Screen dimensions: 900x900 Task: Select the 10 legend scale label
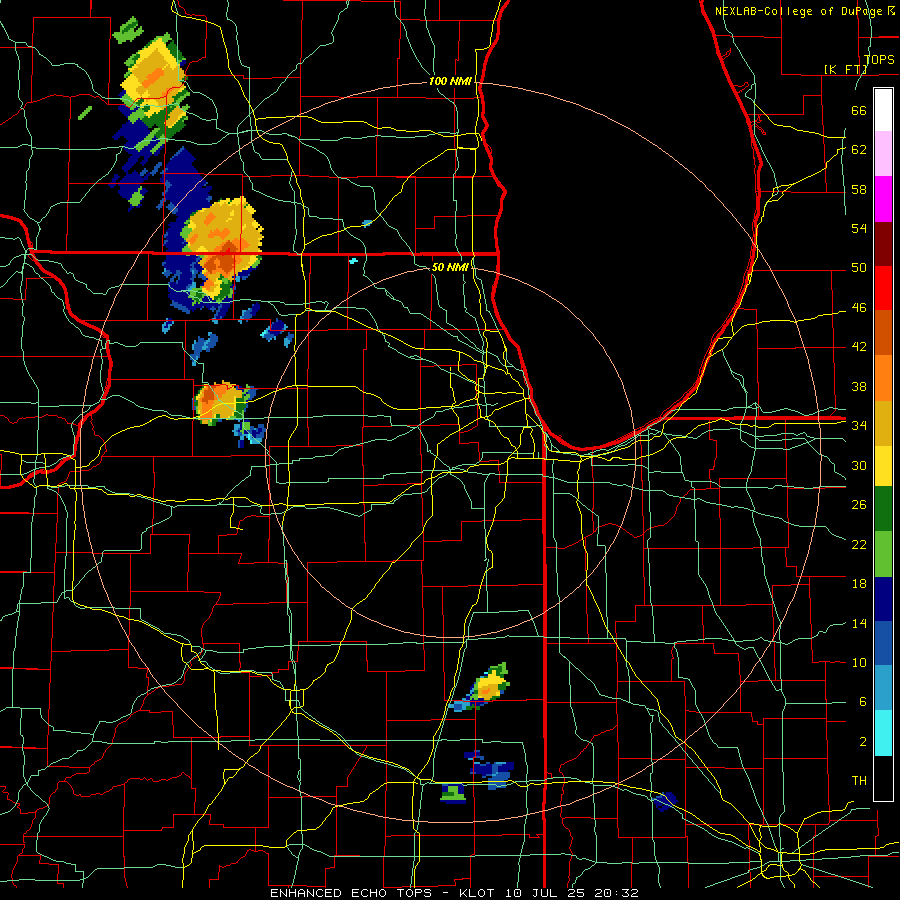[859, 662]
